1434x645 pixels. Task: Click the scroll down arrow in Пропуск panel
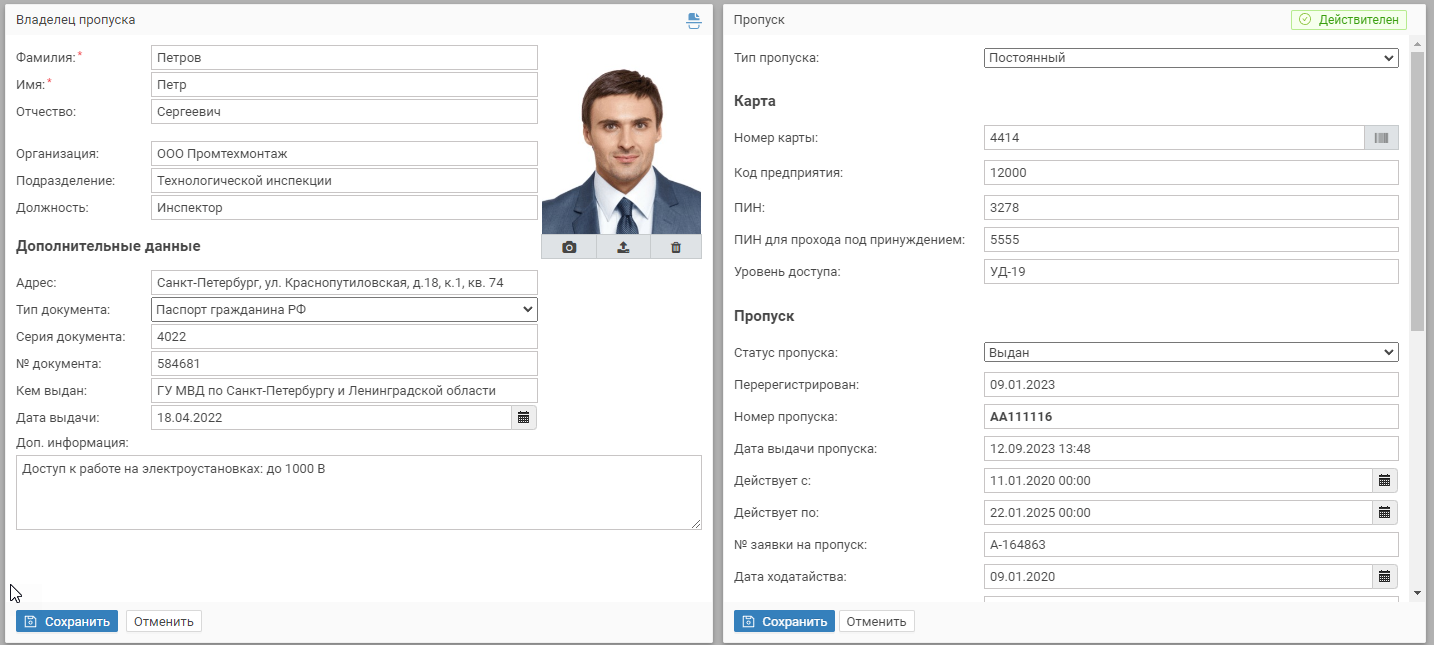click(1417, 593)
